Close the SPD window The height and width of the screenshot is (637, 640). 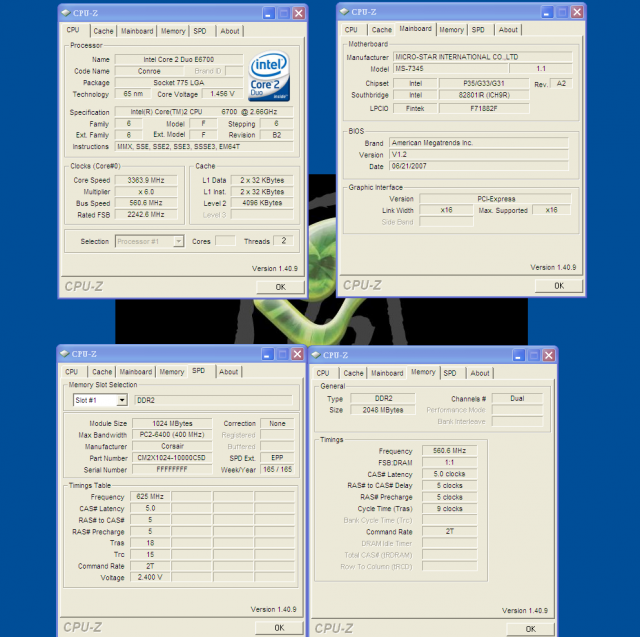click(x=298, y=354)
